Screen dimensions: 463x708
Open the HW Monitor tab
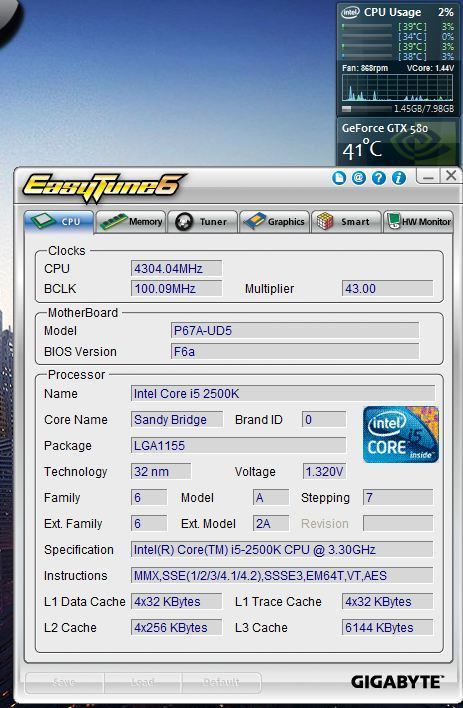(x=418, y=222)
